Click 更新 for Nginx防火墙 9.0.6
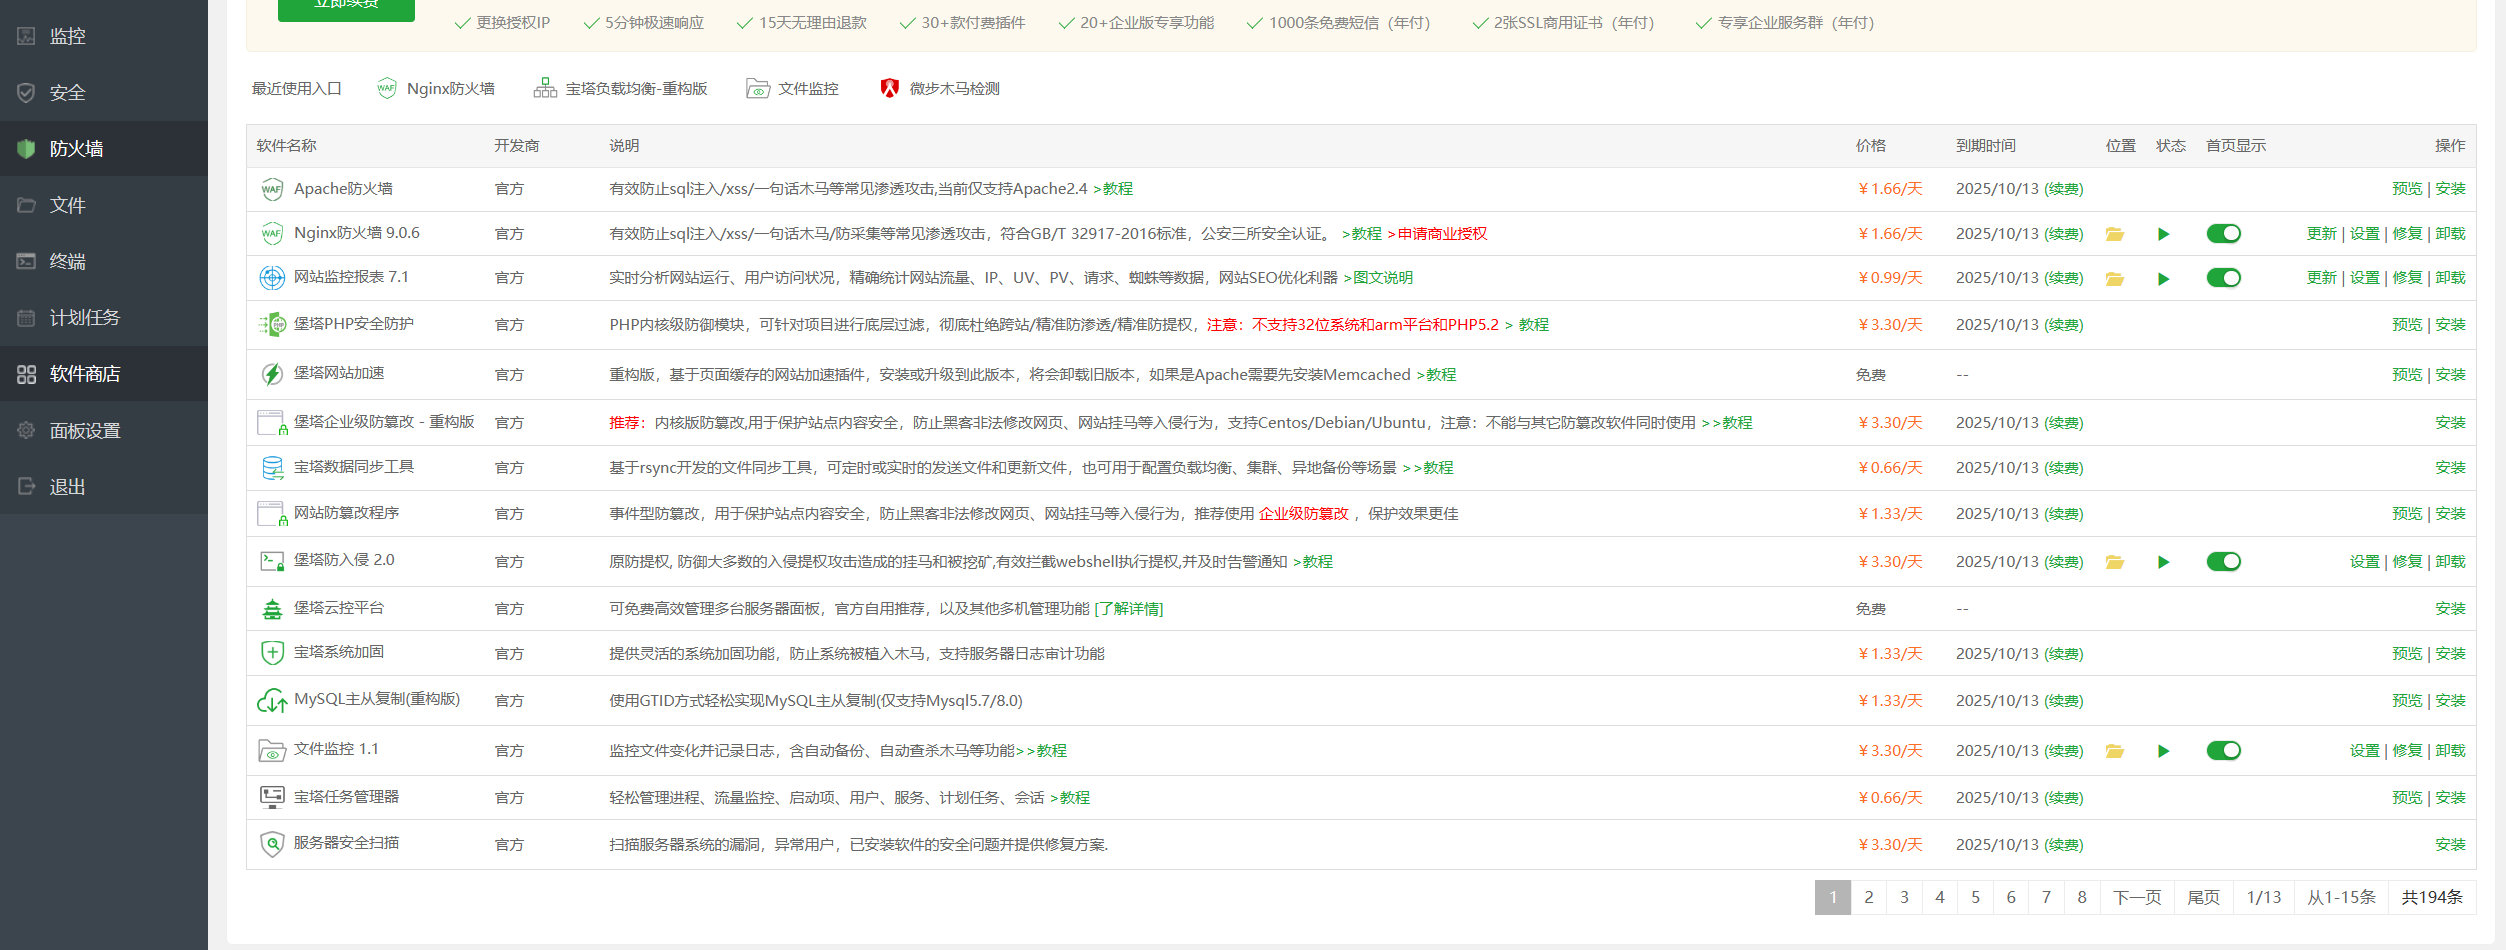Image resolution: width=2506 pixels, height=950 pixels. pos(2322,234)
